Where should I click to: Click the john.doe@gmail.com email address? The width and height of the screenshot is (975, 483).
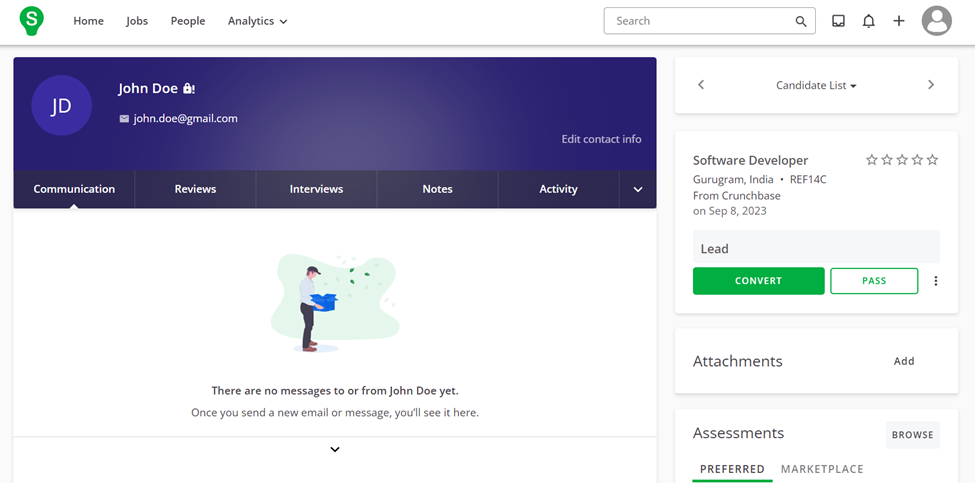coord(185,119)
